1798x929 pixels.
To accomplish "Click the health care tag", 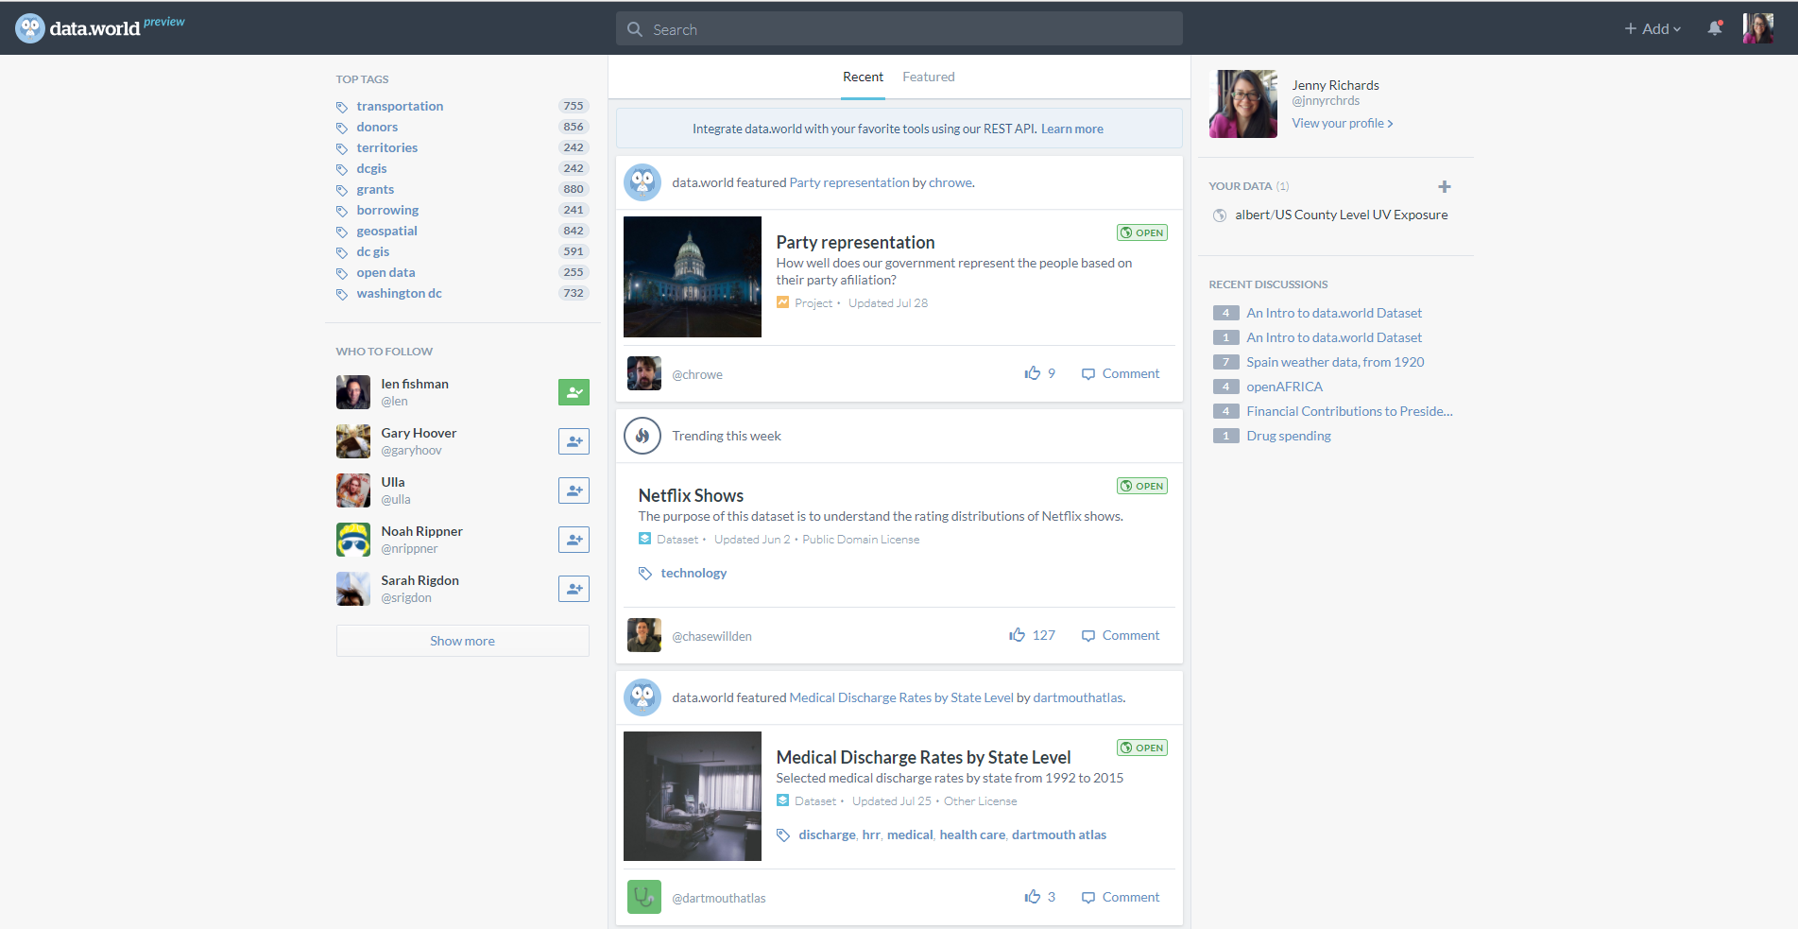I will click(x=972, y=835).
